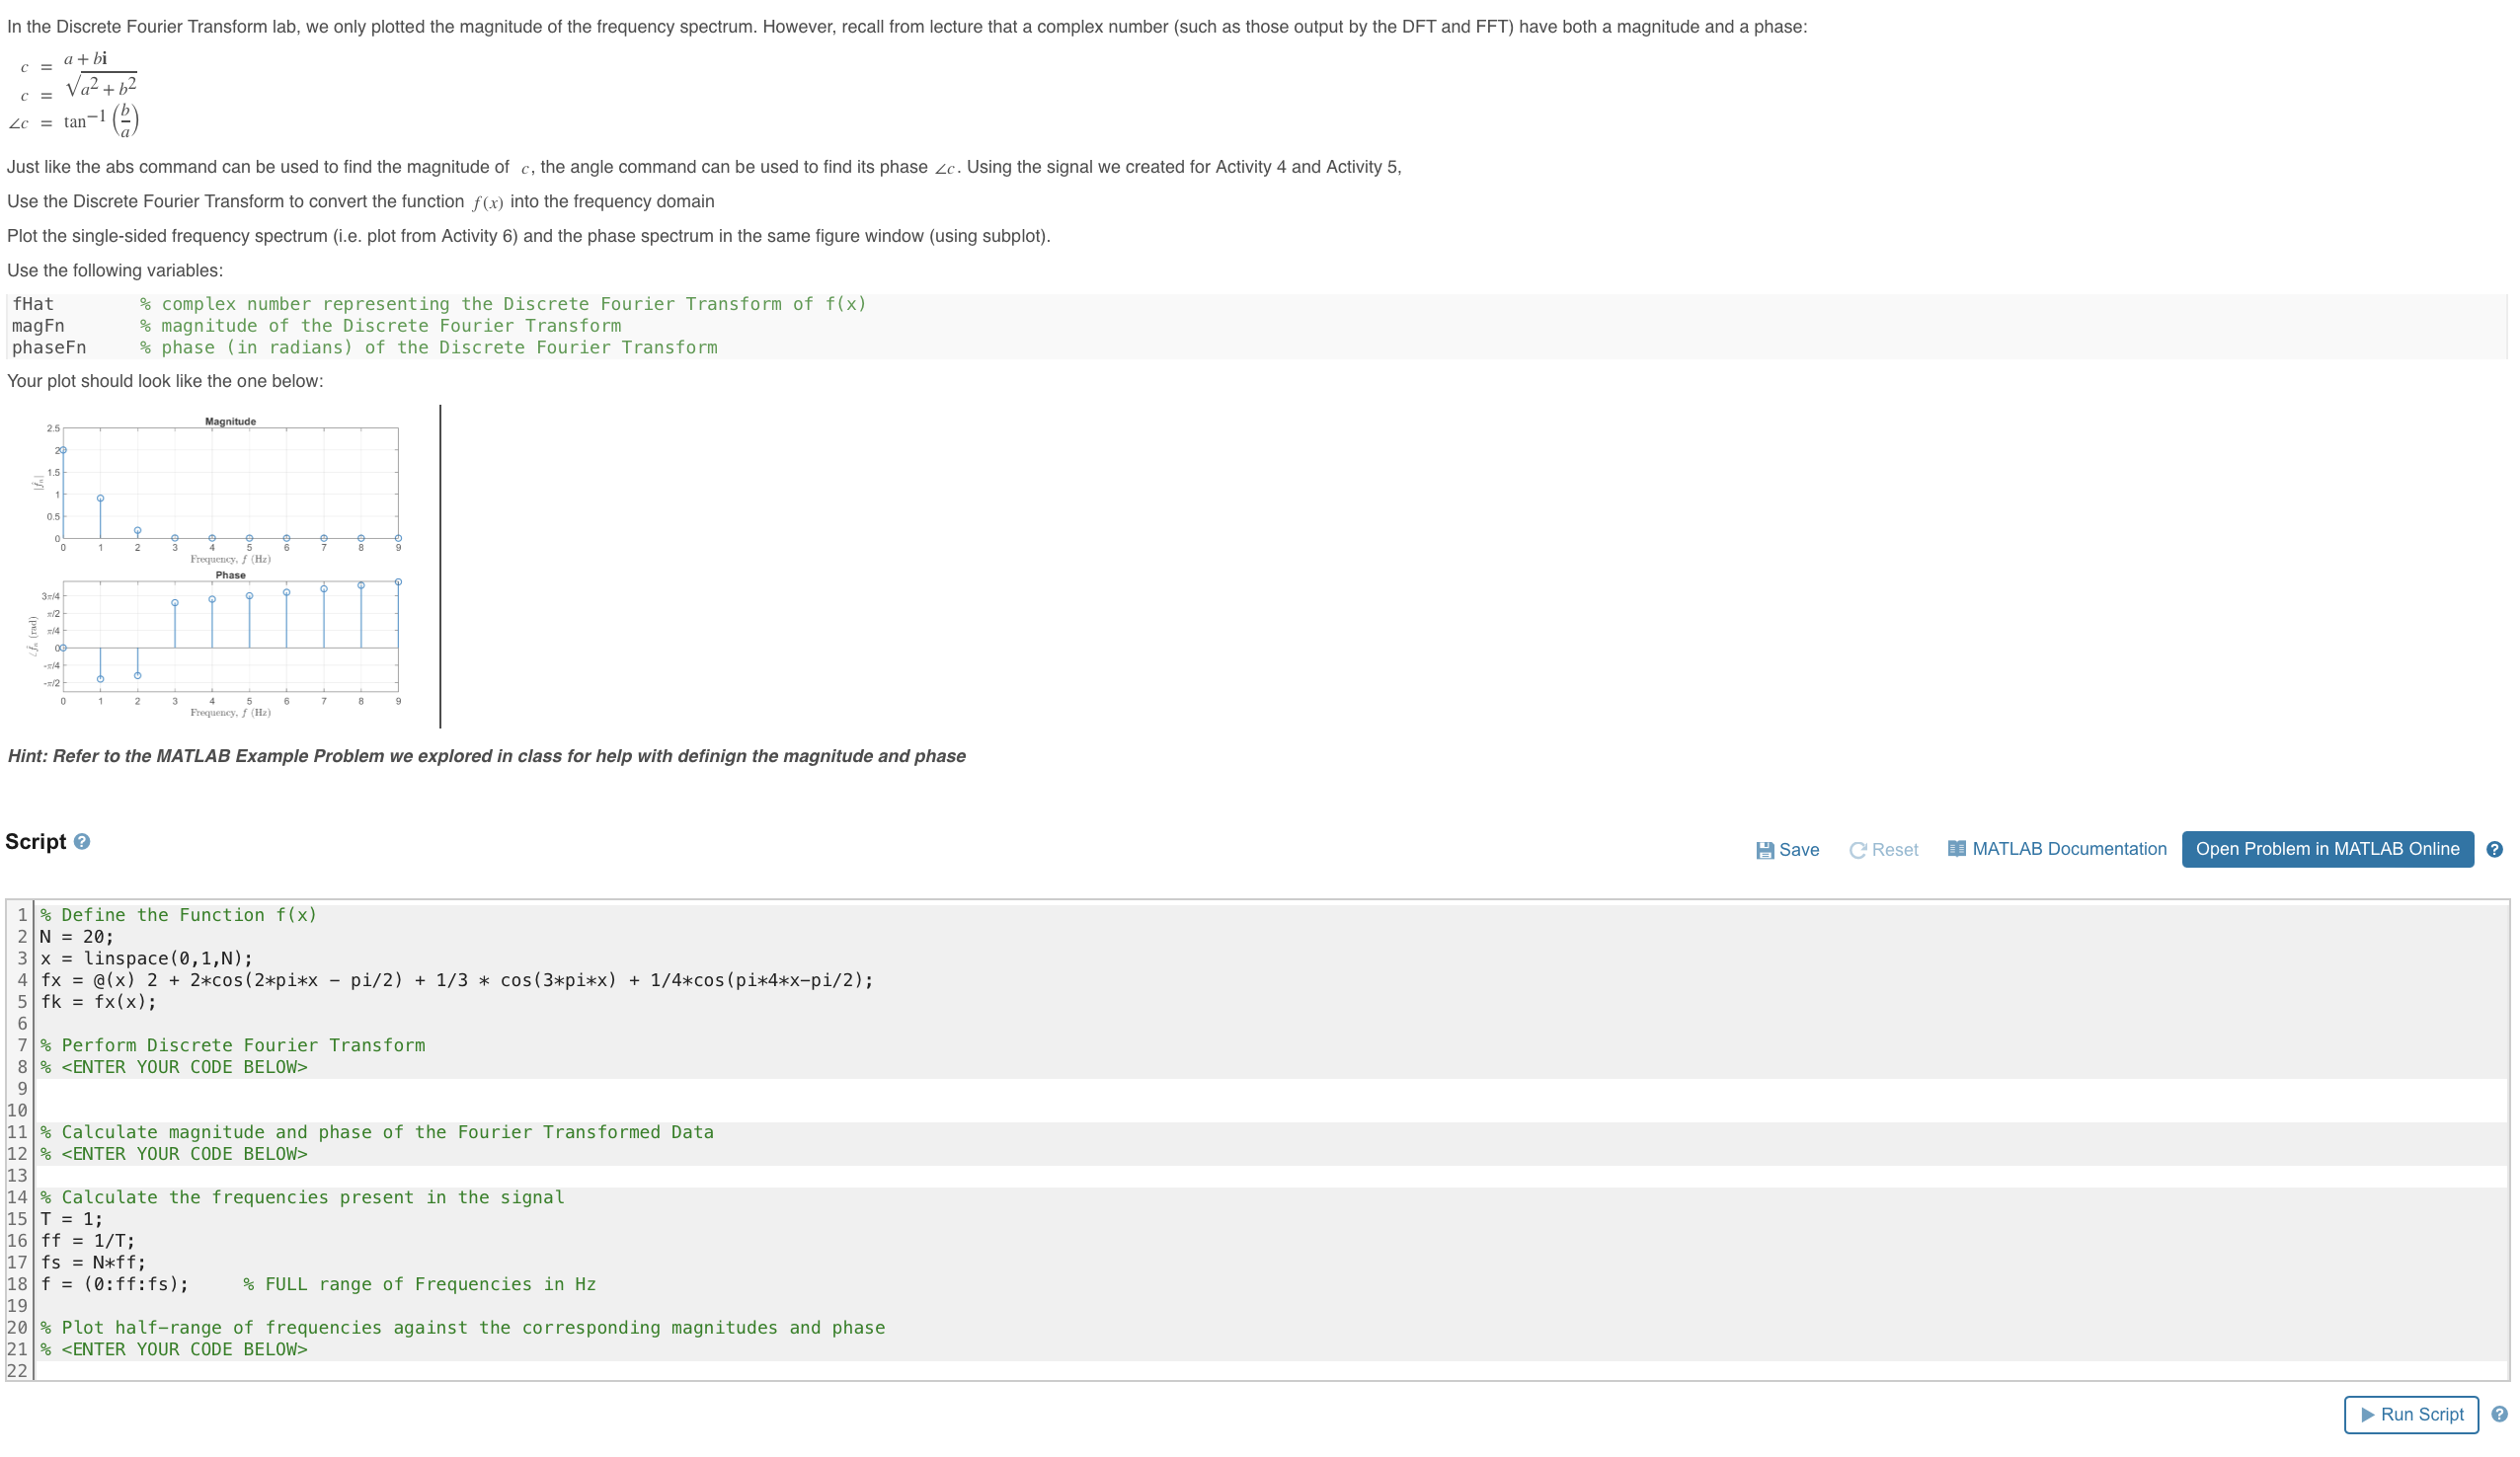Open Problem in MATLAB Online

click(x=2326, y=849)
